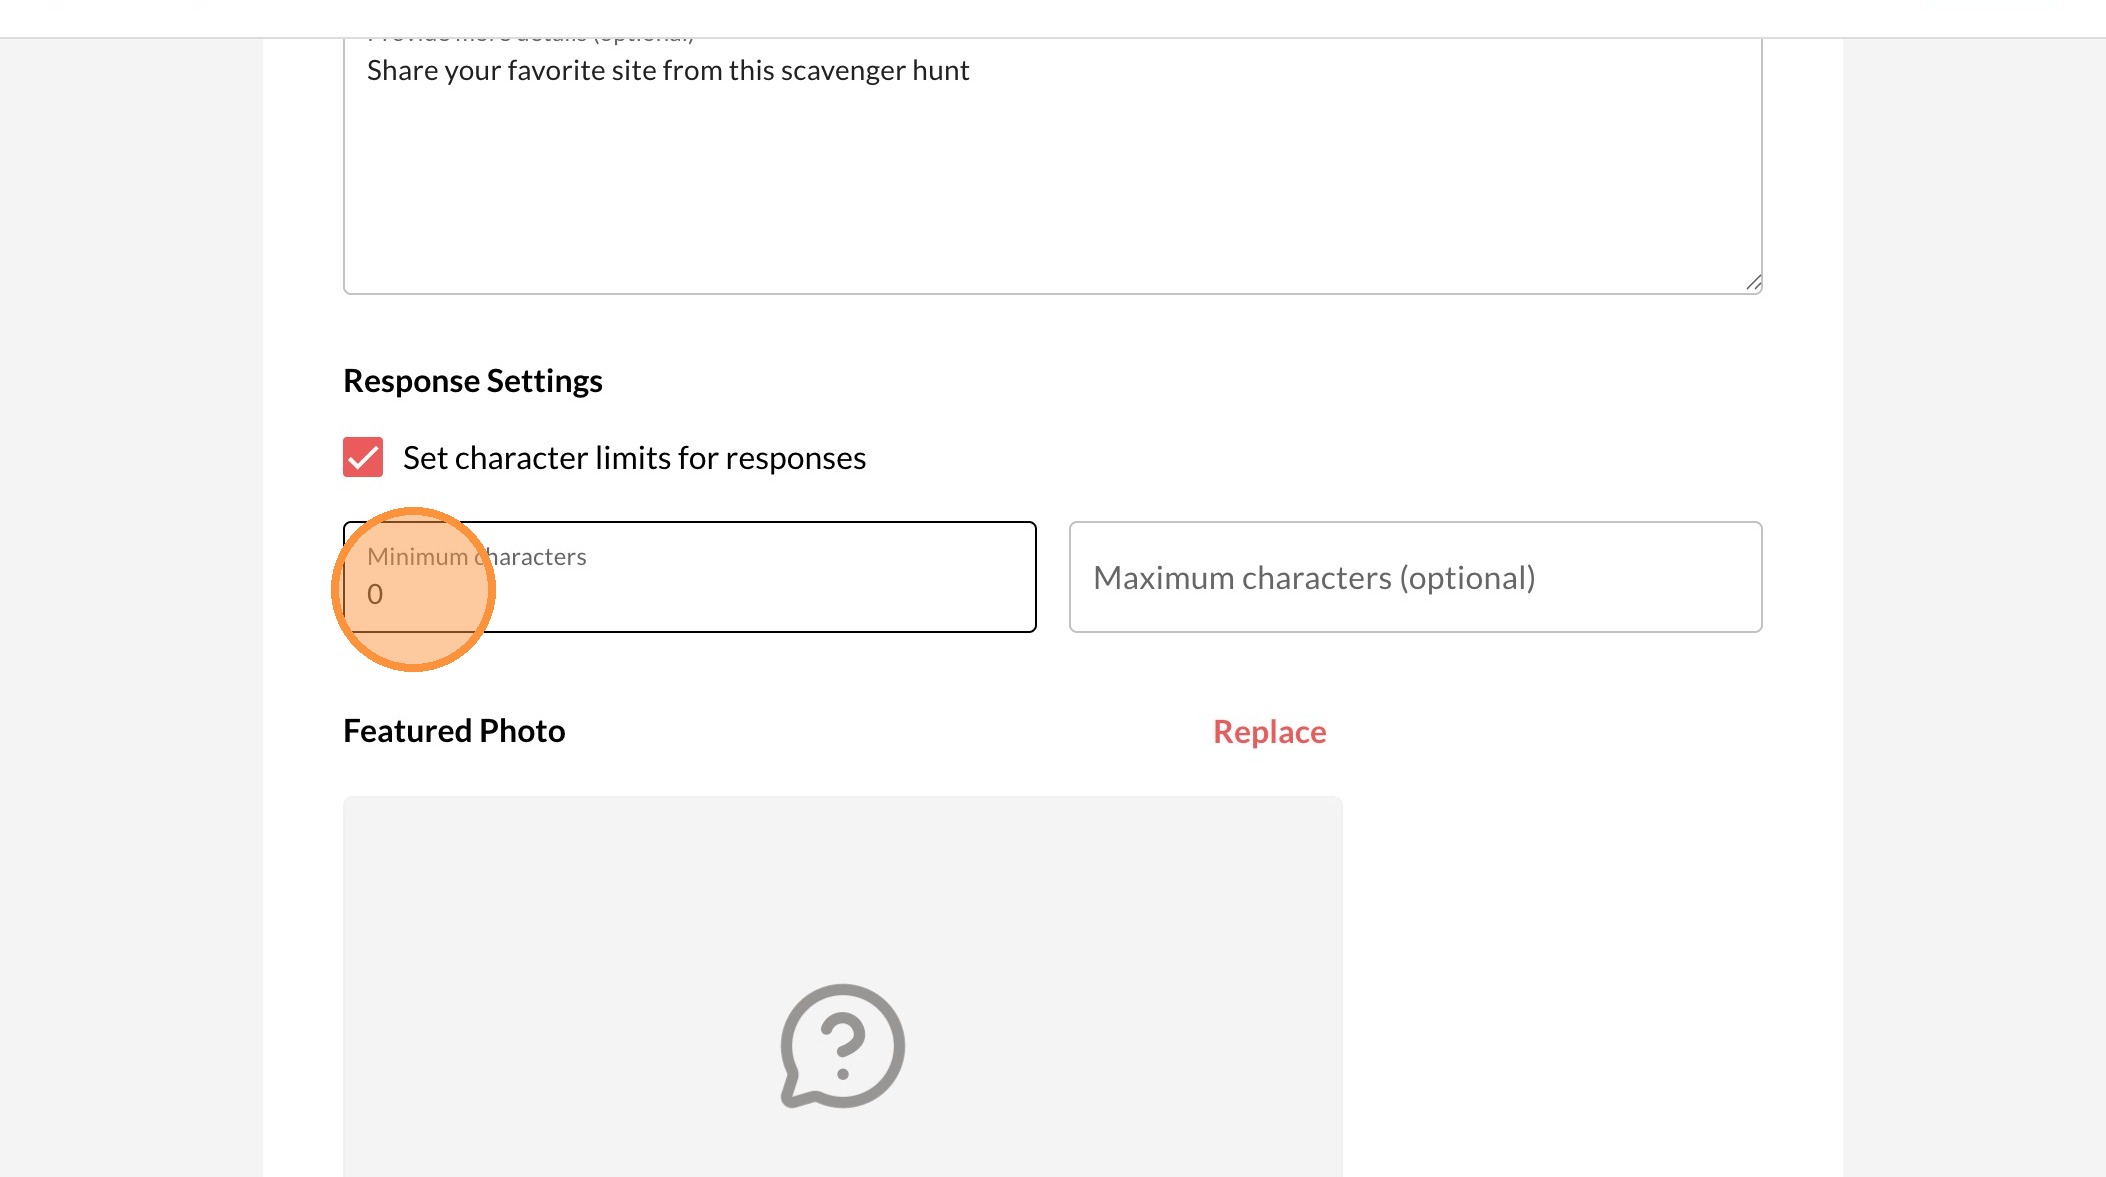
Task: Click the '0' value in Minimum characters
Action: coord(375,595)
